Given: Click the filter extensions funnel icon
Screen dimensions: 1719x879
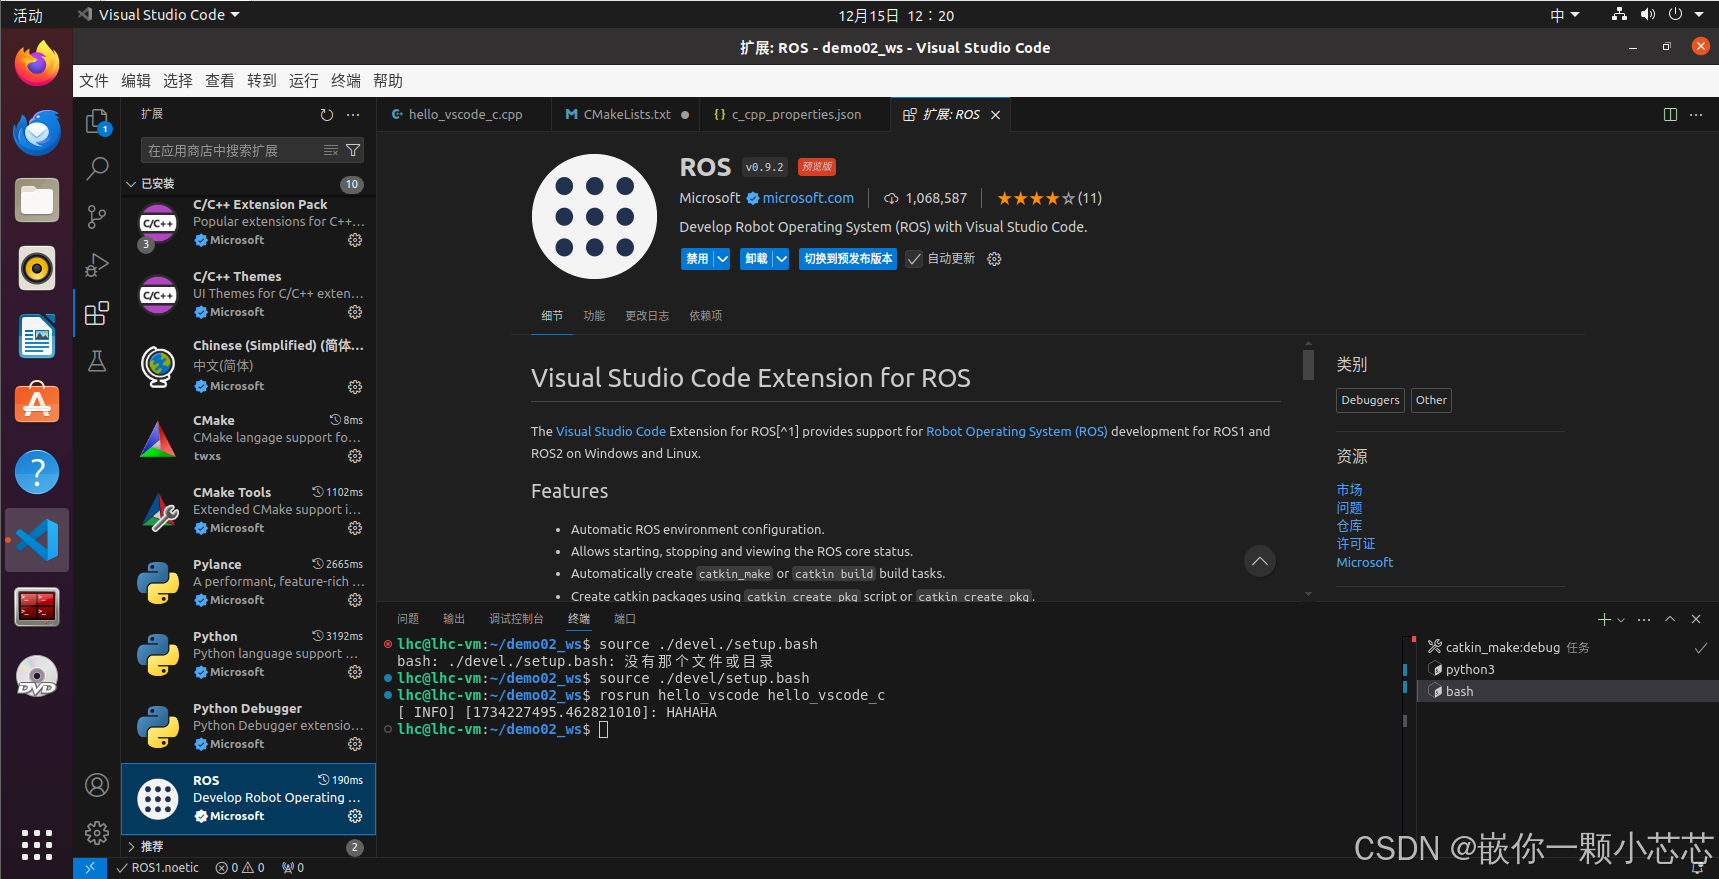Looking at the screenshot, I should tap(353, 150).
